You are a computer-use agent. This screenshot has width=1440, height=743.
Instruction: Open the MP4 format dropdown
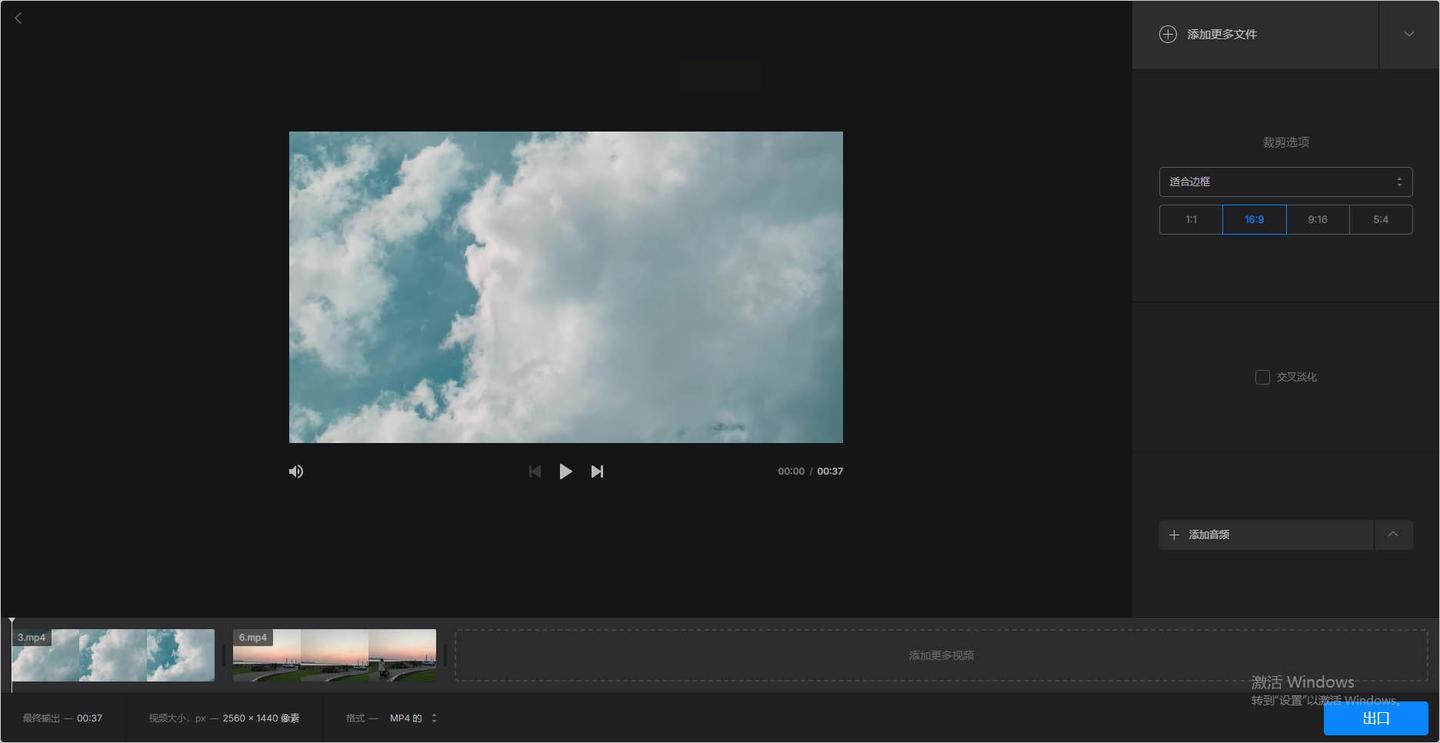point(413,718)
